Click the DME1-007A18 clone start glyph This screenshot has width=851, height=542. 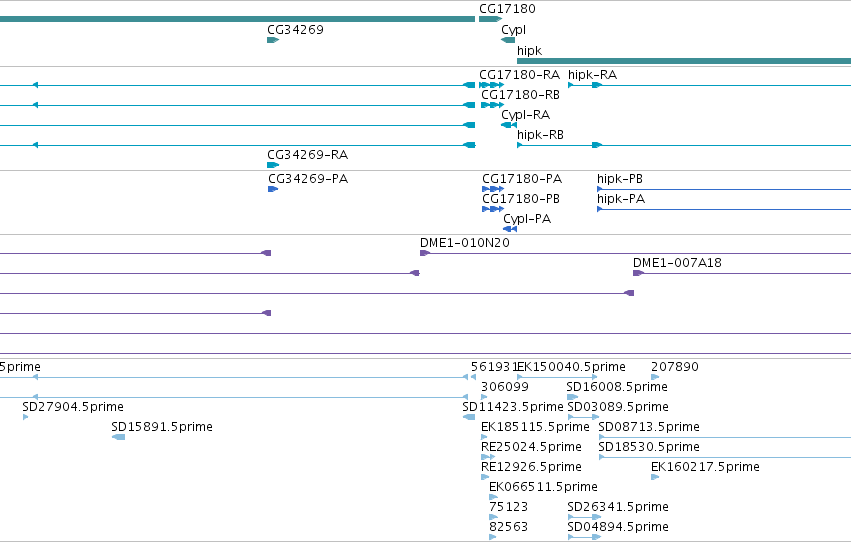(638, 273)
